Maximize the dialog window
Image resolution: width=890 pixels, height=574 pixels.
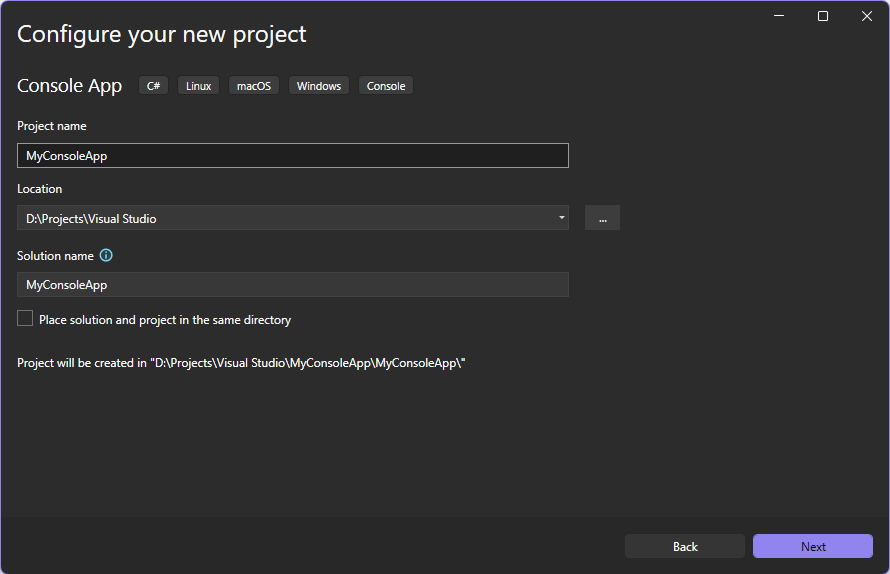[822, 16]
